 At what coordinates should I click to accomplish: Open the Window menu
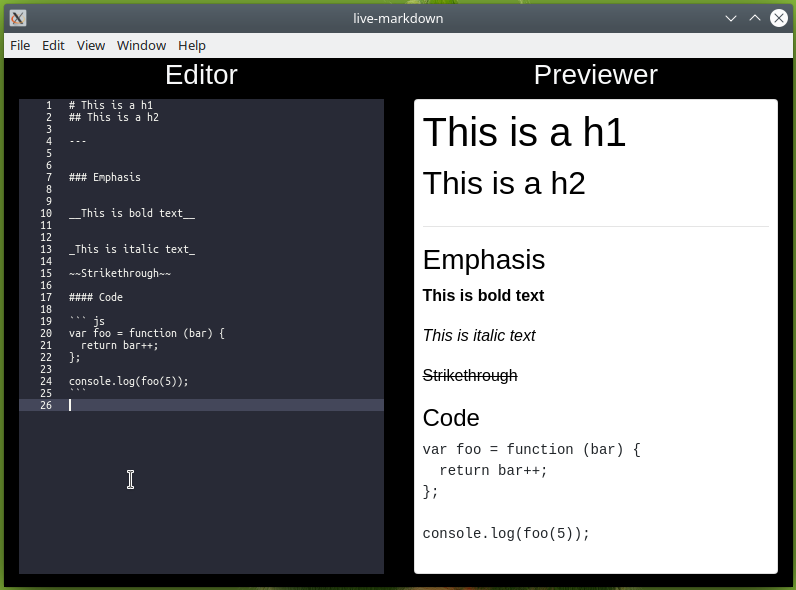tap(141, 46)
